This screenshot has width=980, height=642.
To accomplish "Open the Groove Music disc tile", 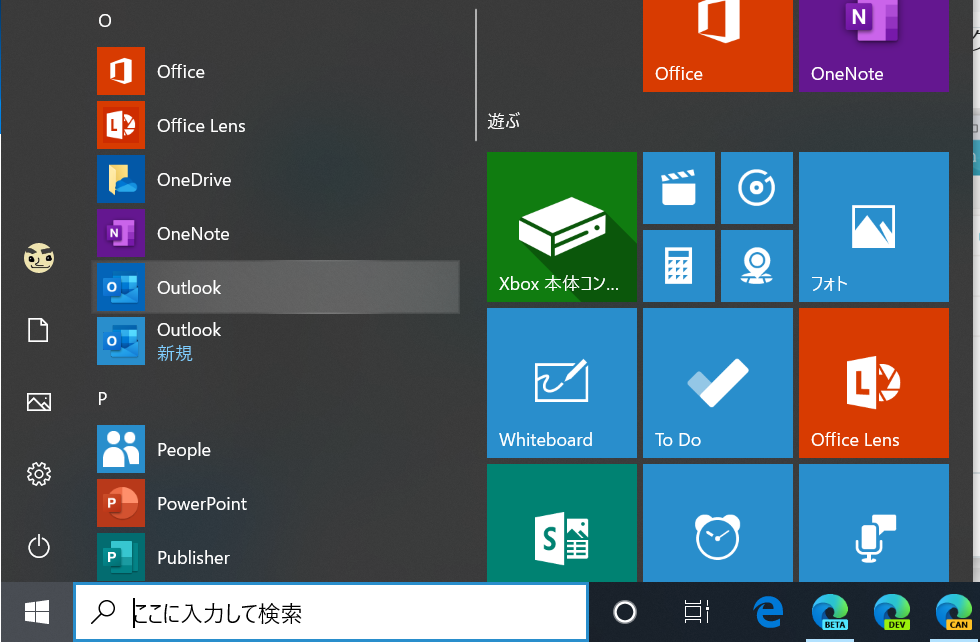I will tap(757, 188).
